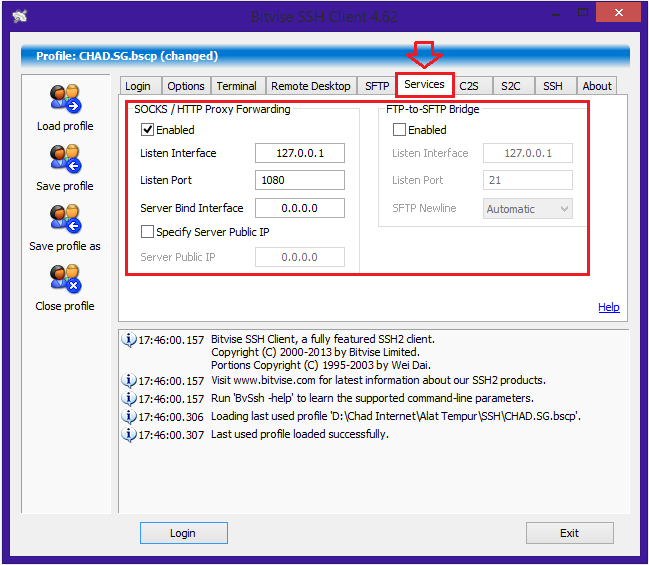Click the Load profile icon
The width and height of the screenshot is (649, 565).
click(x=65, y=99)
